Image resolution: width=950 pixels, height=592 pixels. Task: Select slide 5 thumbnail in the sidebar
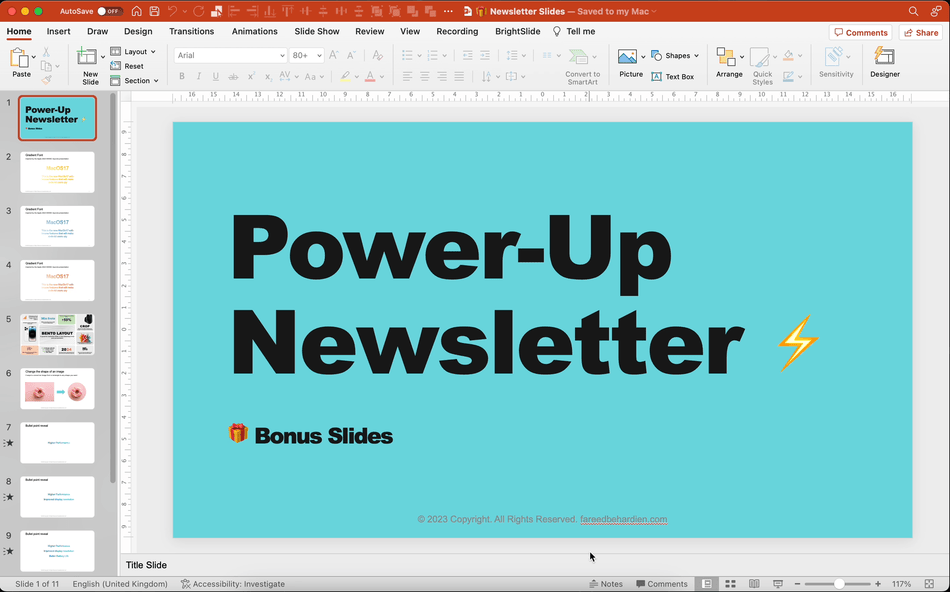pos(57,334)
